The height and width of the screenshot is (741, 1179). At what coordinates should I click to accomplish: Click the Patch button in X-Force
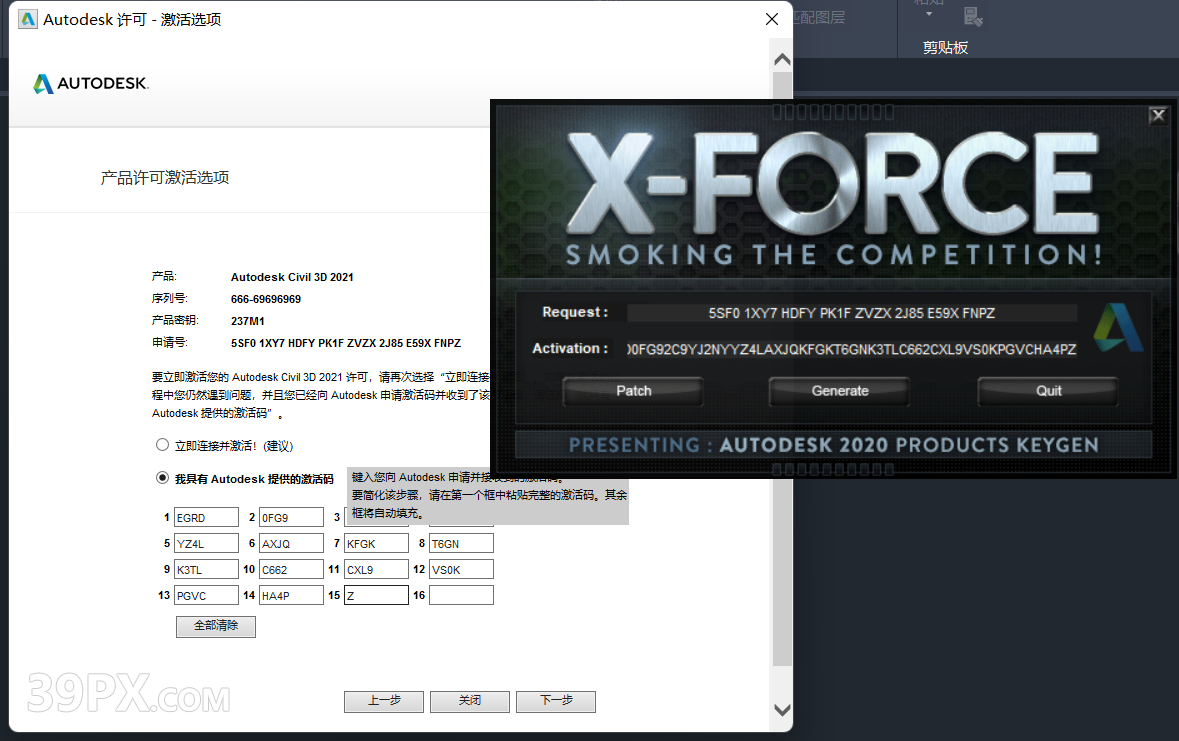coord(633,391)
